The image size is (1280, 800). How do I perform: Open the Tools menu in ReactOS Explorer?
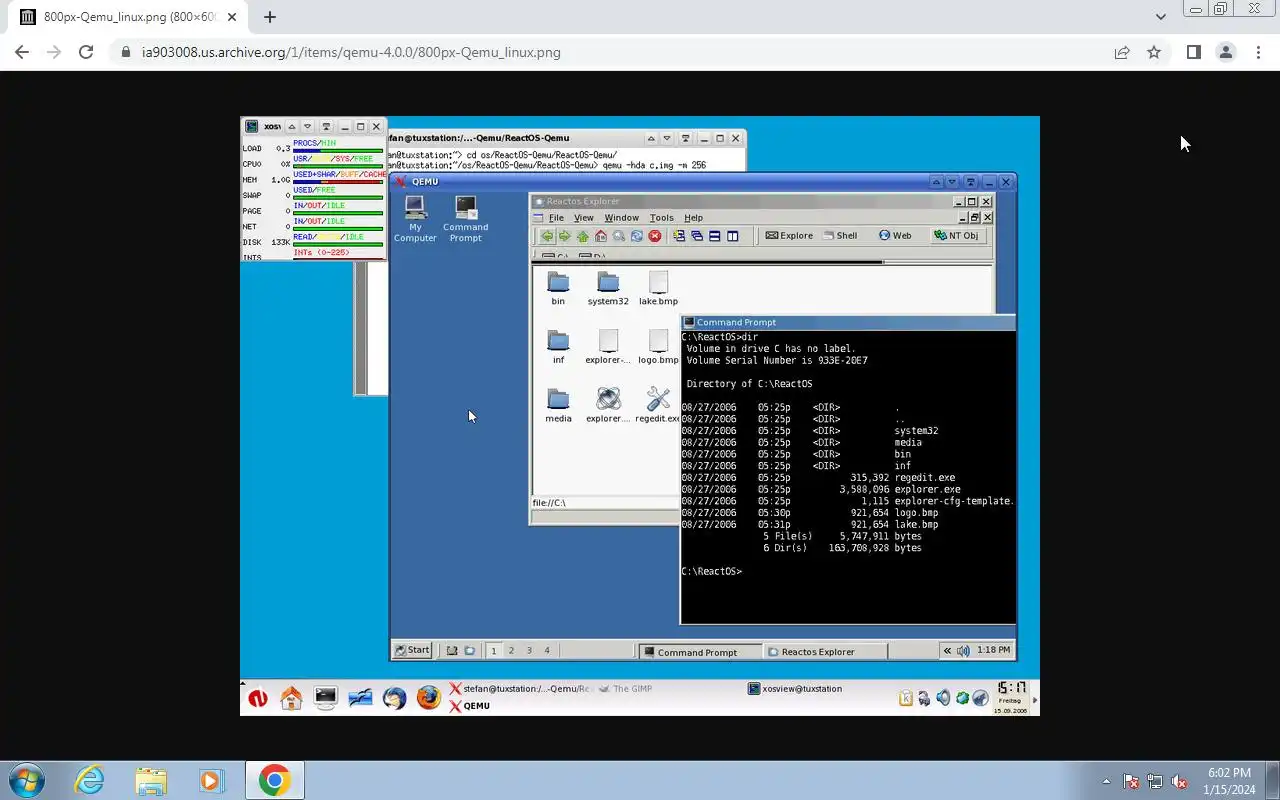[662, 217]
